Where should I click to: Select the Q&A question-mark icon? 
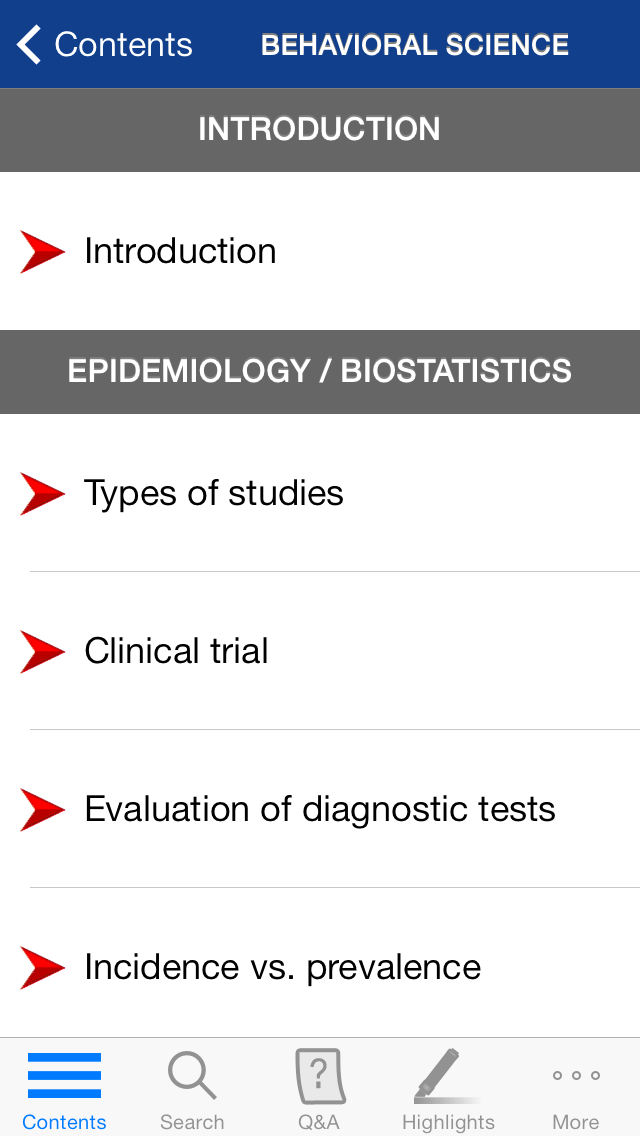coord(320,1075)
